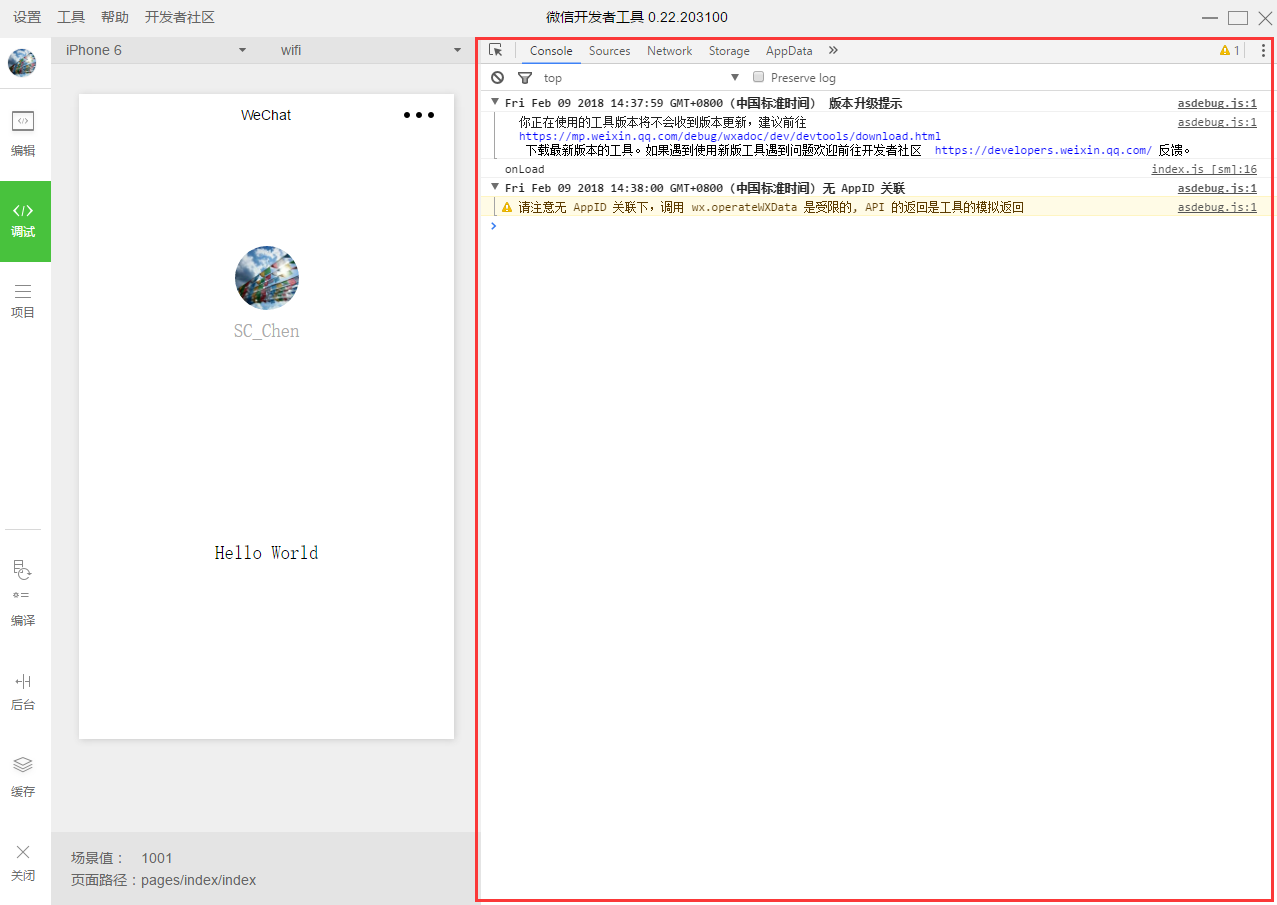Enable the Preserve log checkbox
Image resolution: width=1277 pixels, height=905 pixels.
point(758,77)
